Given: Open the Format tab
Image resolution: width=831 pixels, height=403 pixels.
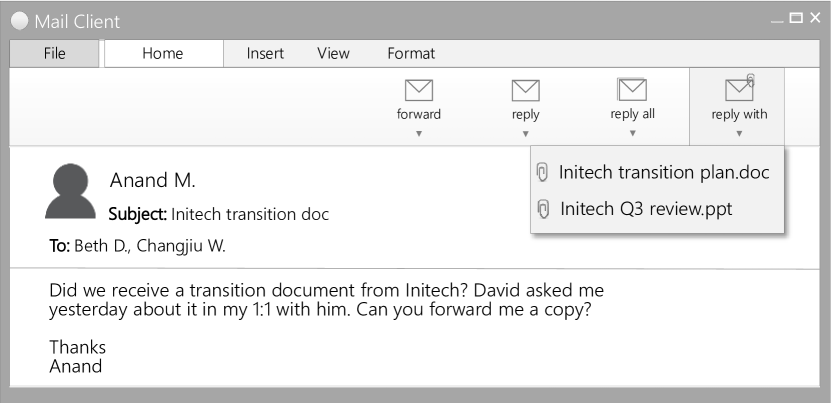Looking at the screenshot, I should coord(411,54).
